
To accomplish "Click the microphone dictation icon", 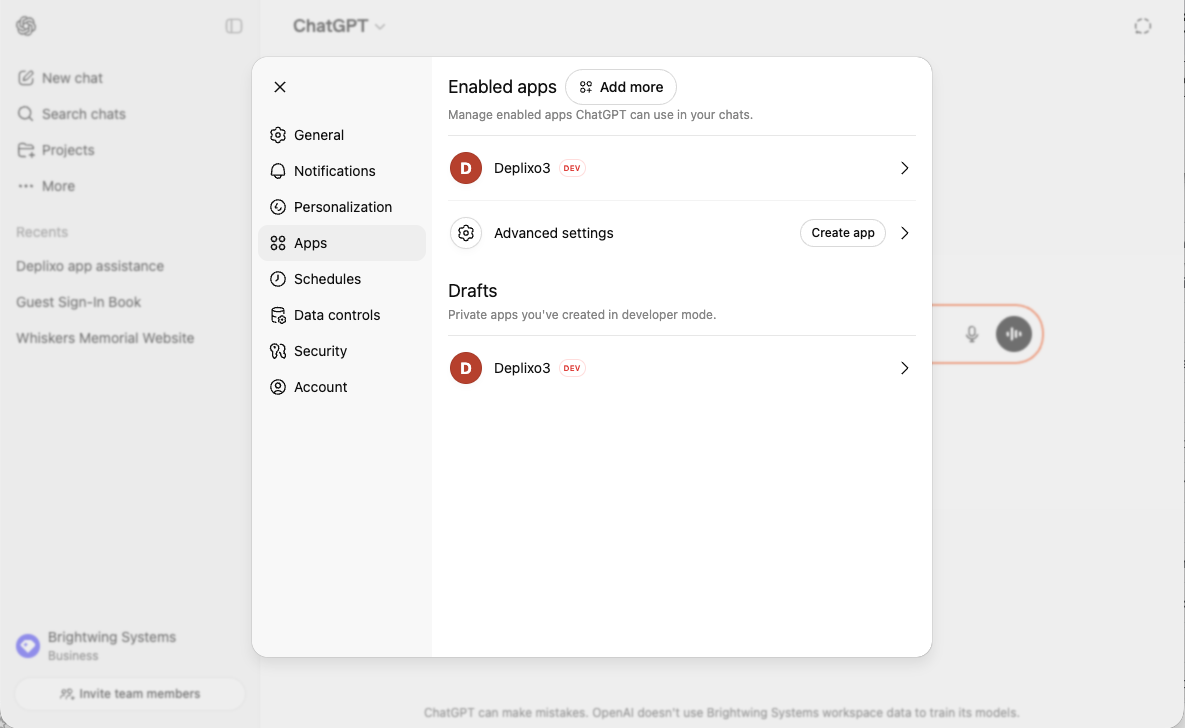I will pyautogui.click(x=972, y=334).
